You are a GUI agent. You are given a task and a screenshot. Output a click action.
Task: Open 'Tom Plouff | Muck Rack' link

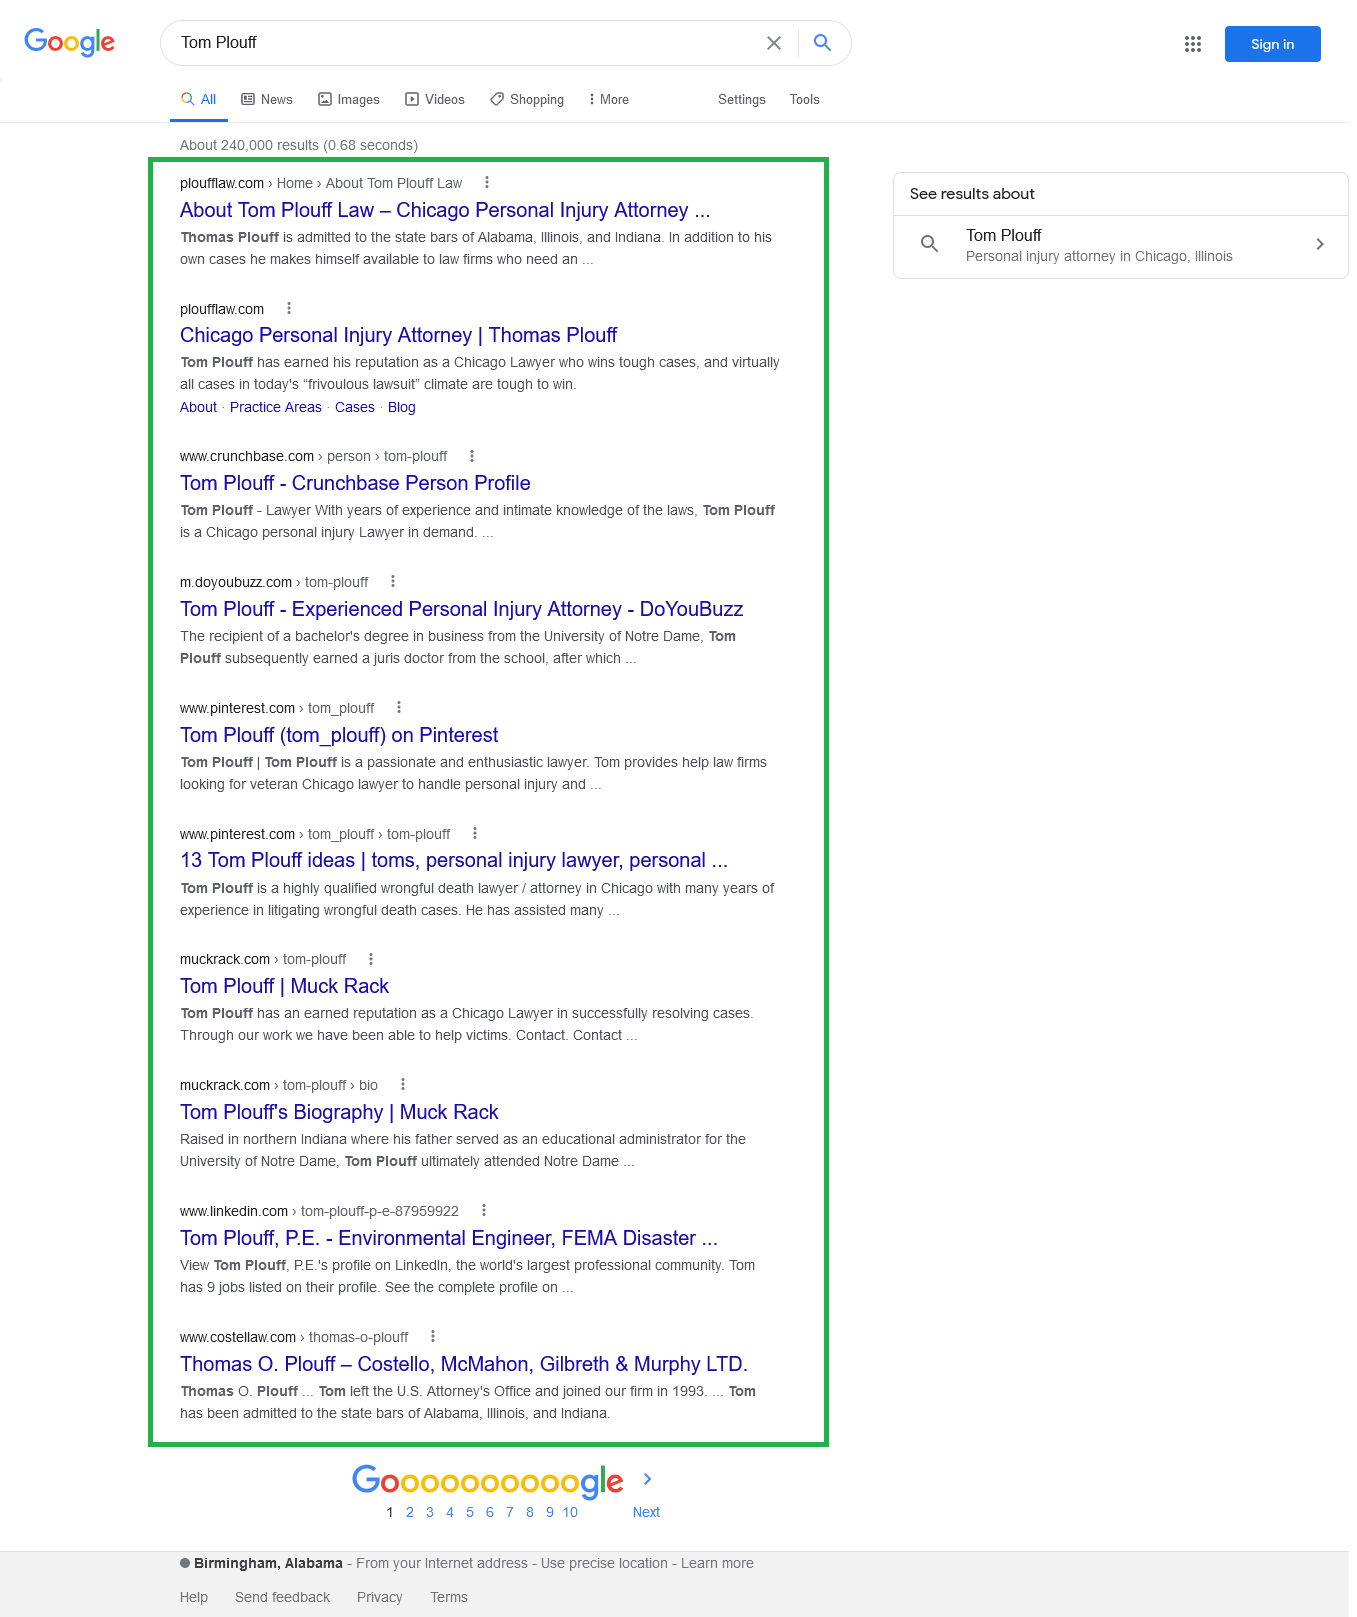(284, 986)
